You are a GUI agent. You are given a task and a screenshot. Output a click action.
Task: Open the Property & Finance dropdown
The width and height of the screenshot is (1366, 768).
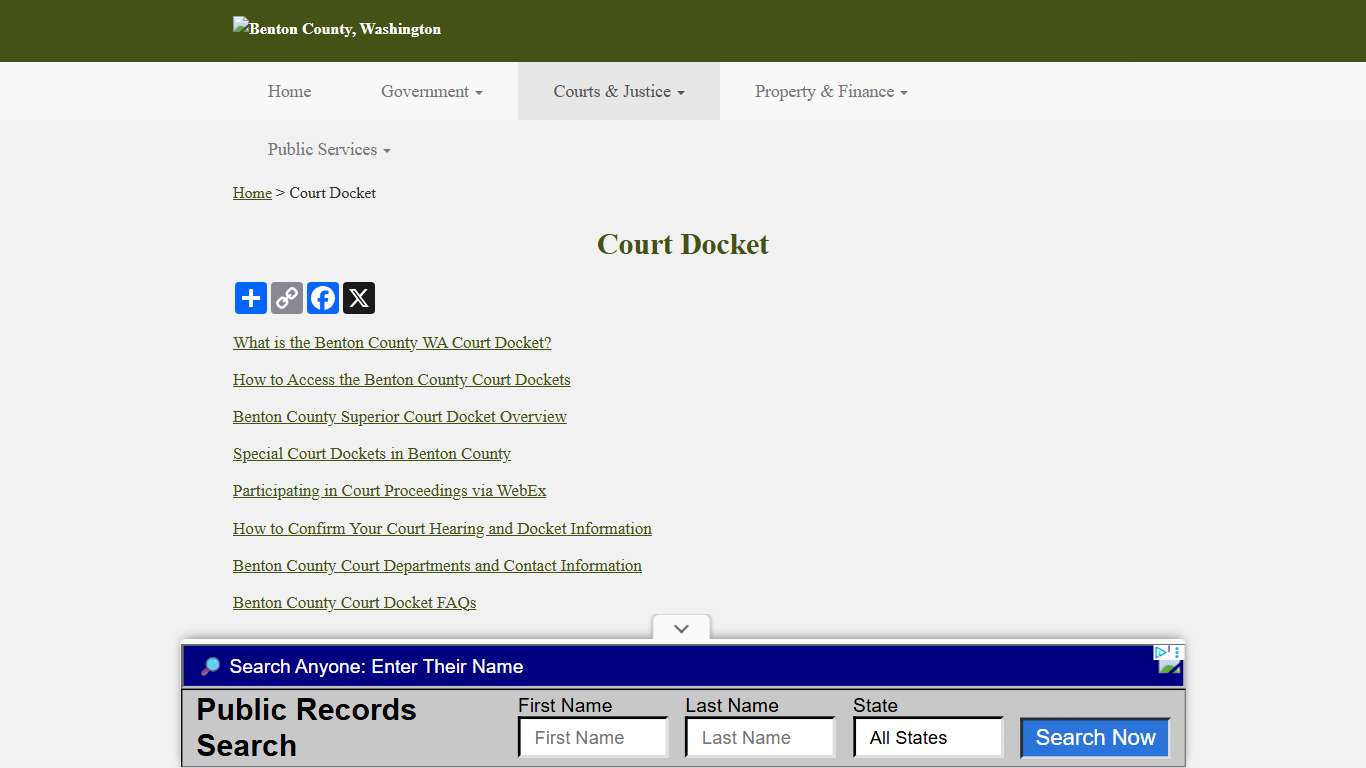pyautogui.click(x=830, y=91)
